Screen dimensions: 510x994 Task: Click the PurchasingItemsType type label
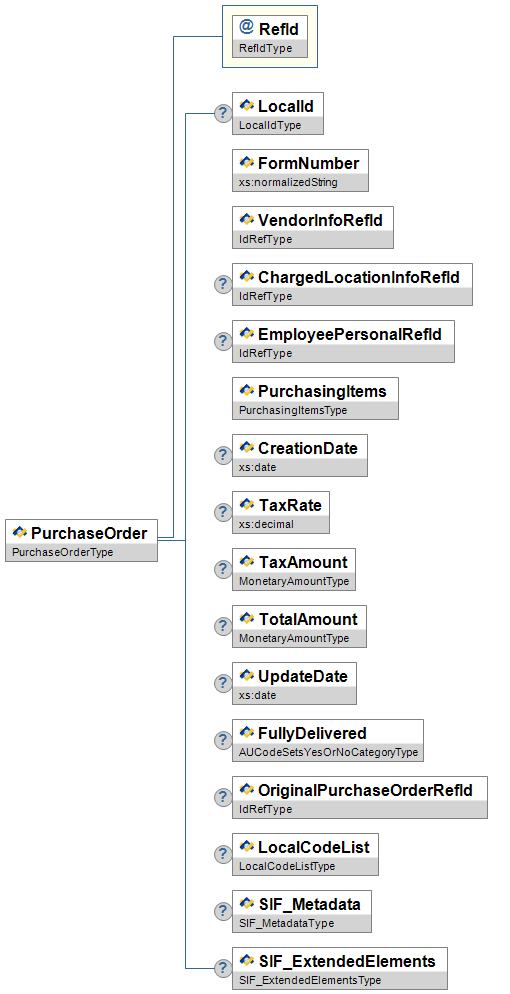(x=293, y=410)
